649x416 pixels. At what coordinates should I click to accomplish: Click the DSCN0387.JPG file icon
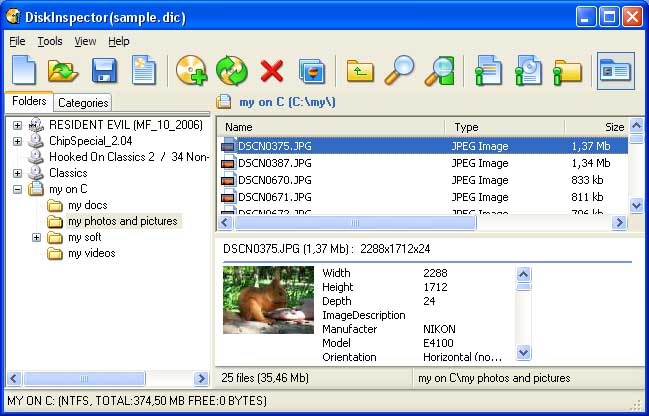pos(228,164)
